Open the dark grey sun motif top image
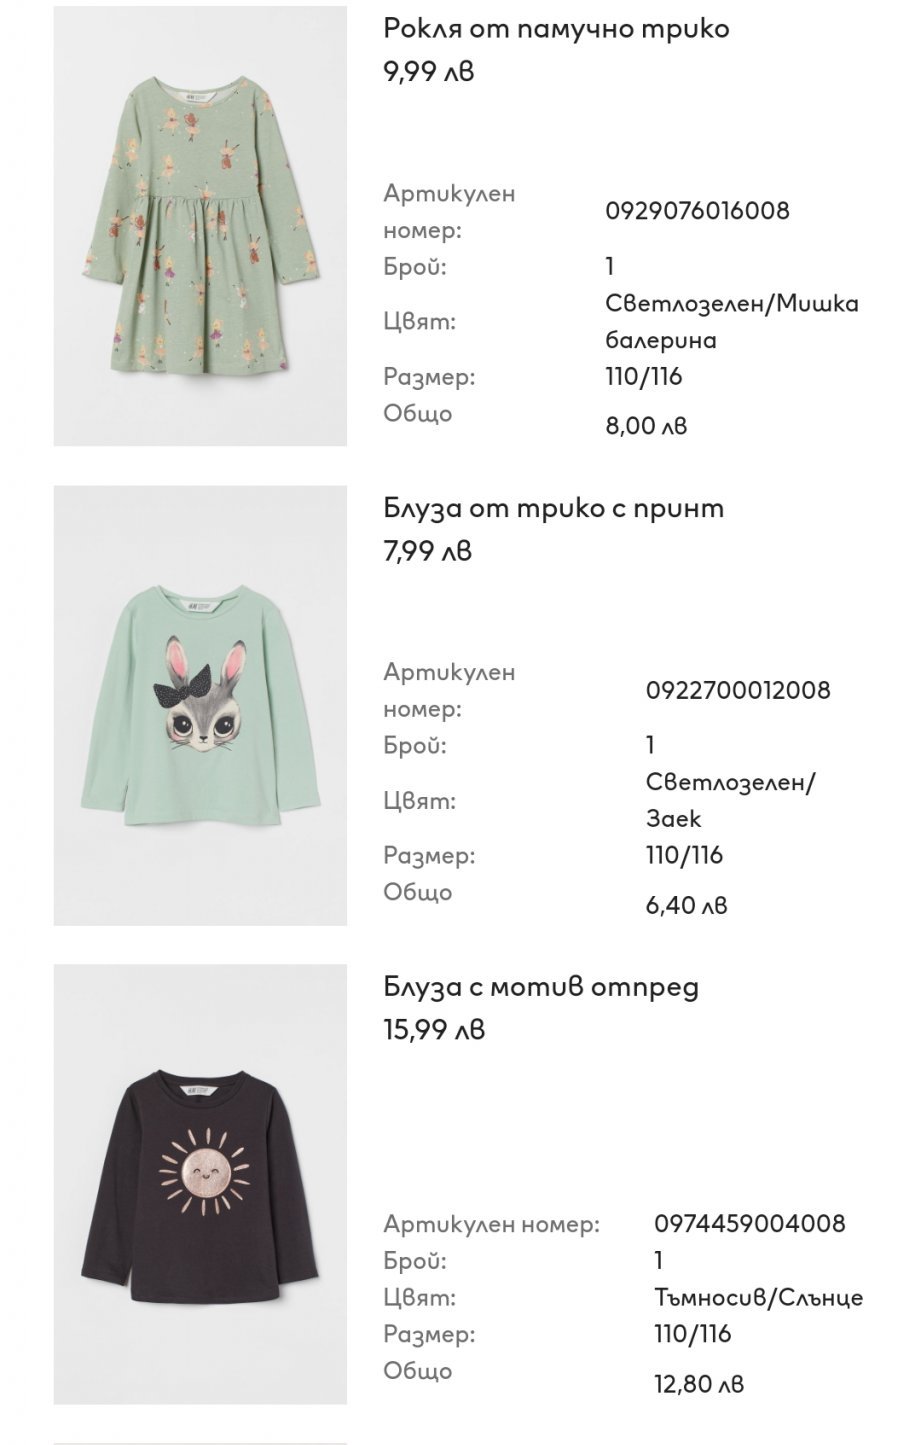 click(x=200, y=1184)
